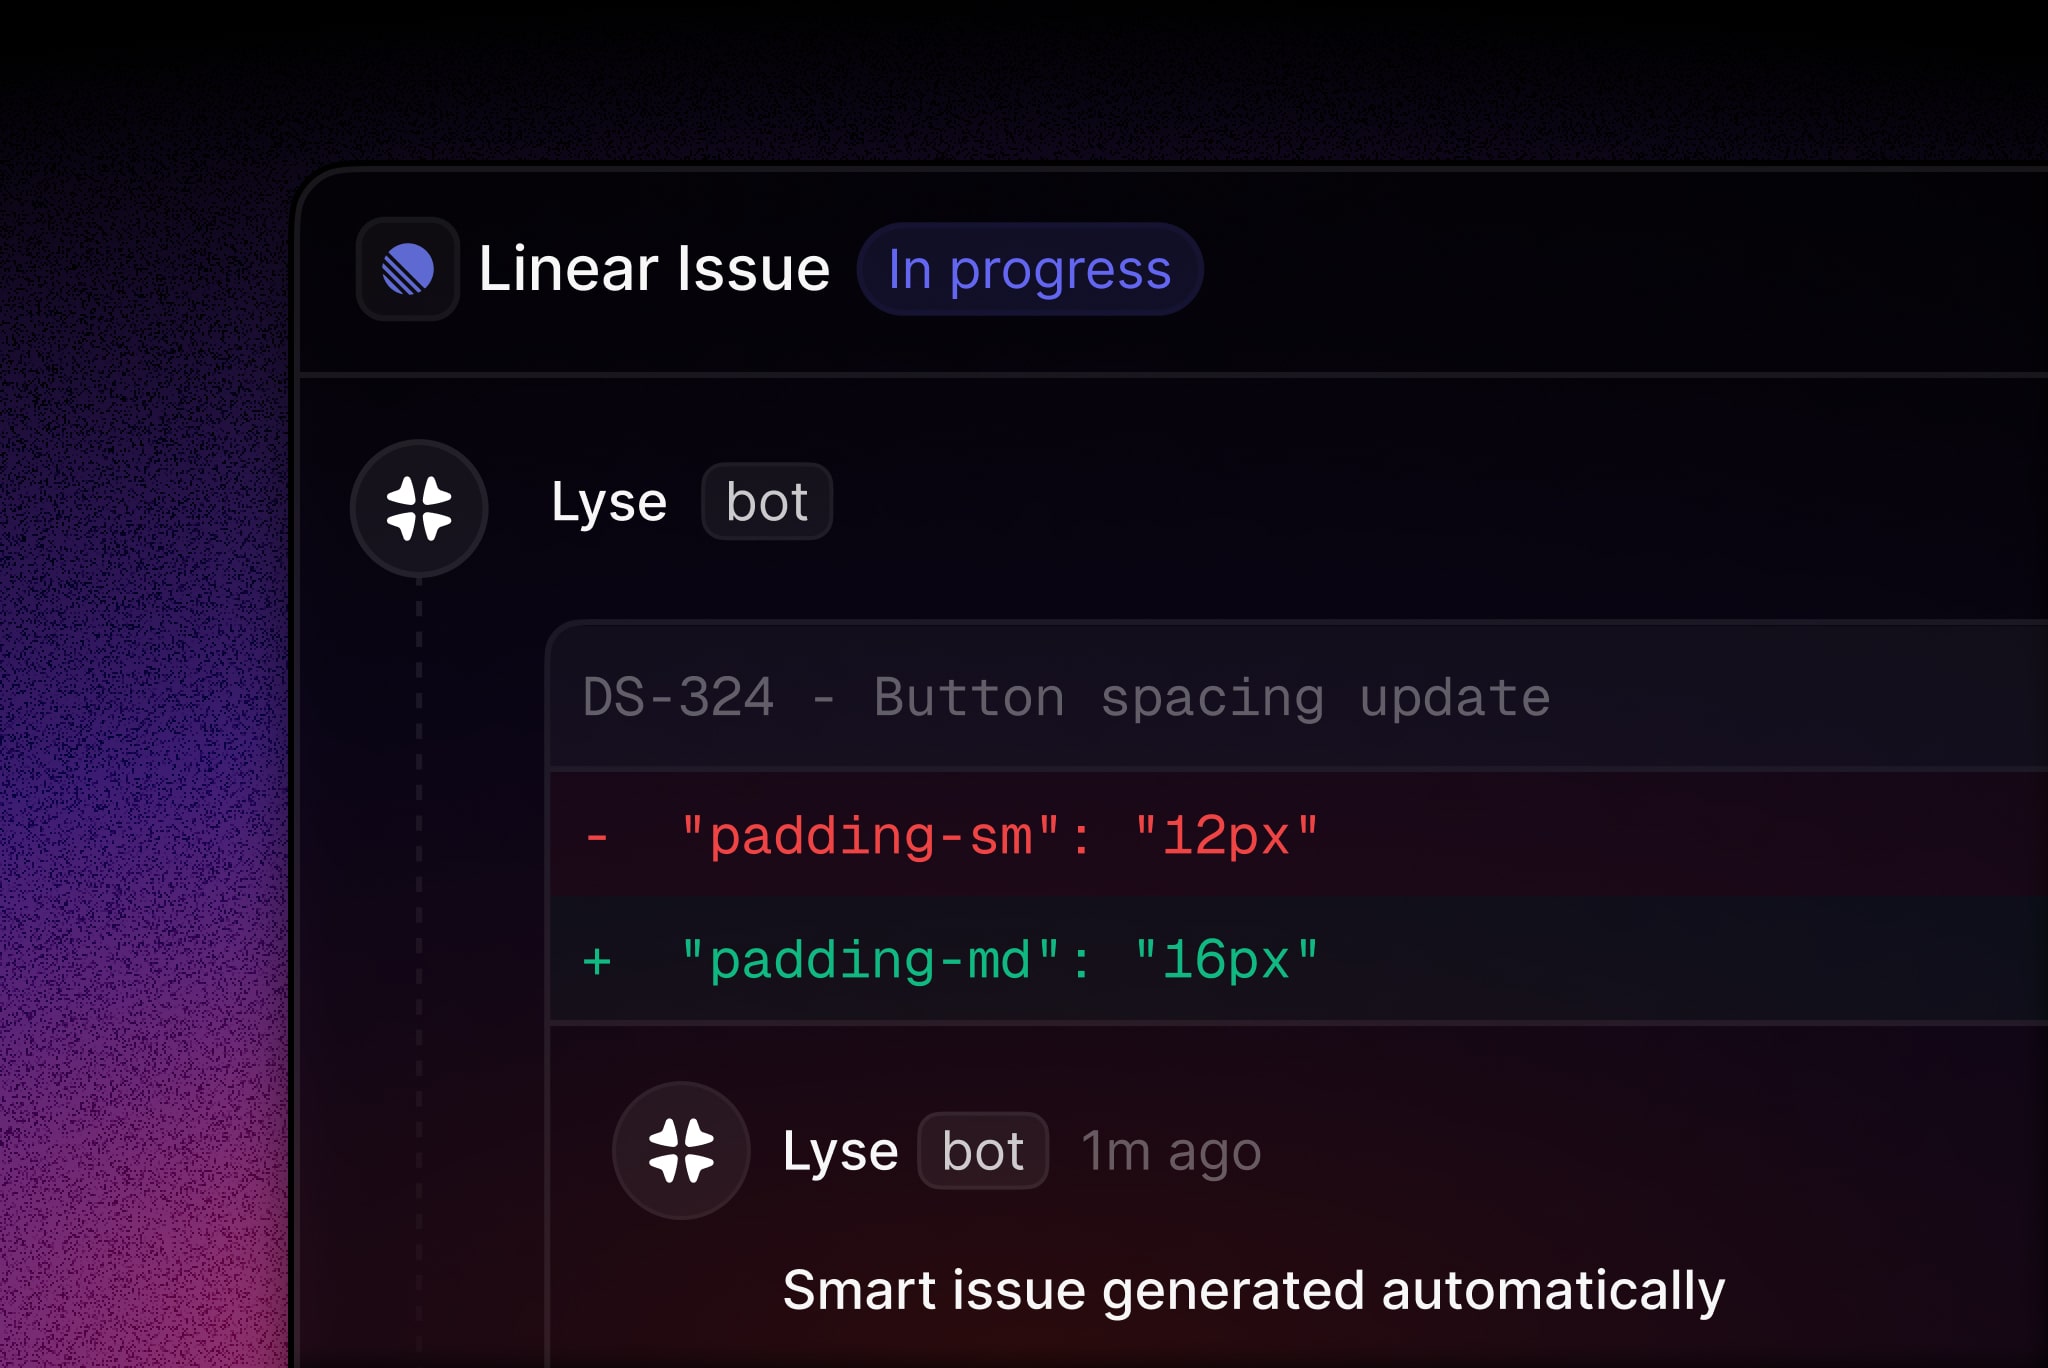Click the In progress status badge
The height and width of the screenshot is (1368, 2048).
(1030, 269)
